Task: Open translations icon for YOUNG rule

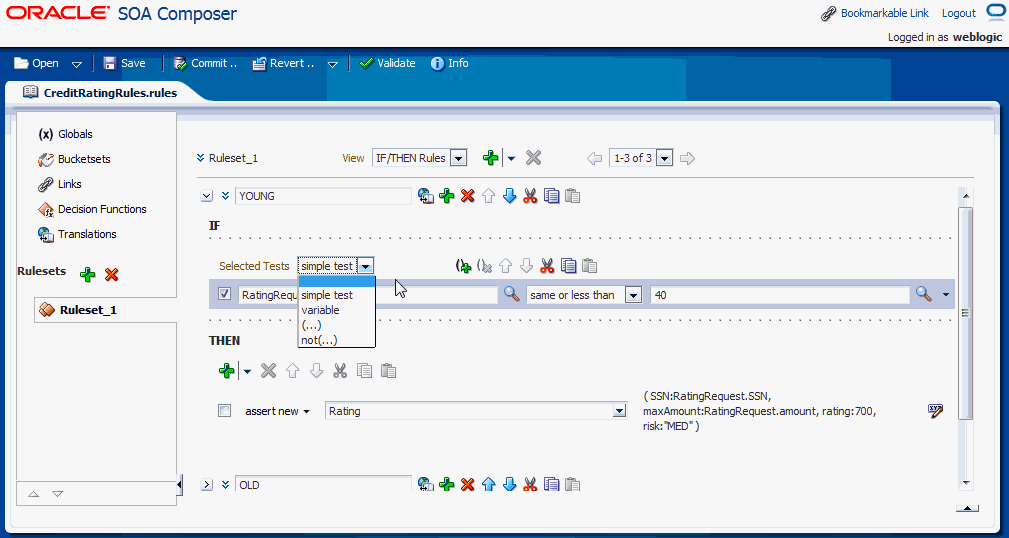Action: tap(425, 196)
